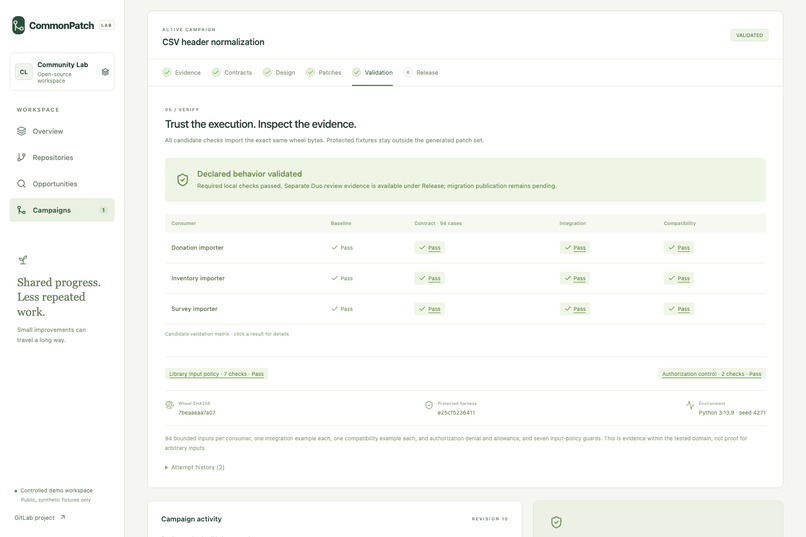
Task: Open Overview in the sidebar
Action: [x=62, y=131]
